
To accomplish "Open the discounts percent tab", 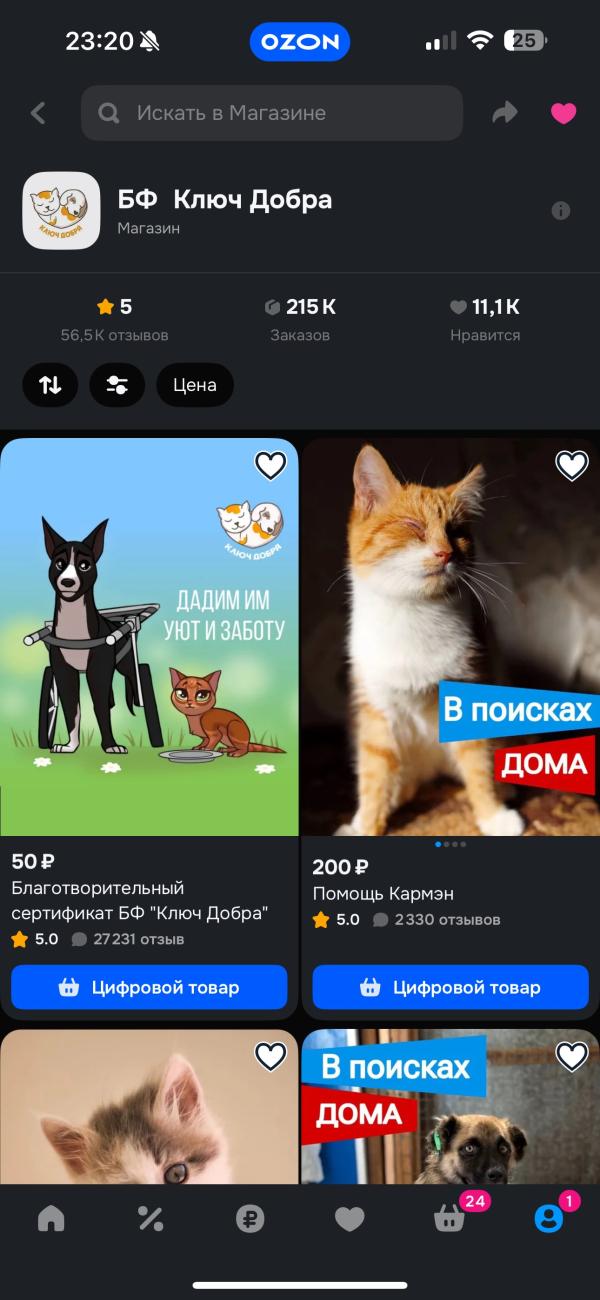I will point(150,1218).
